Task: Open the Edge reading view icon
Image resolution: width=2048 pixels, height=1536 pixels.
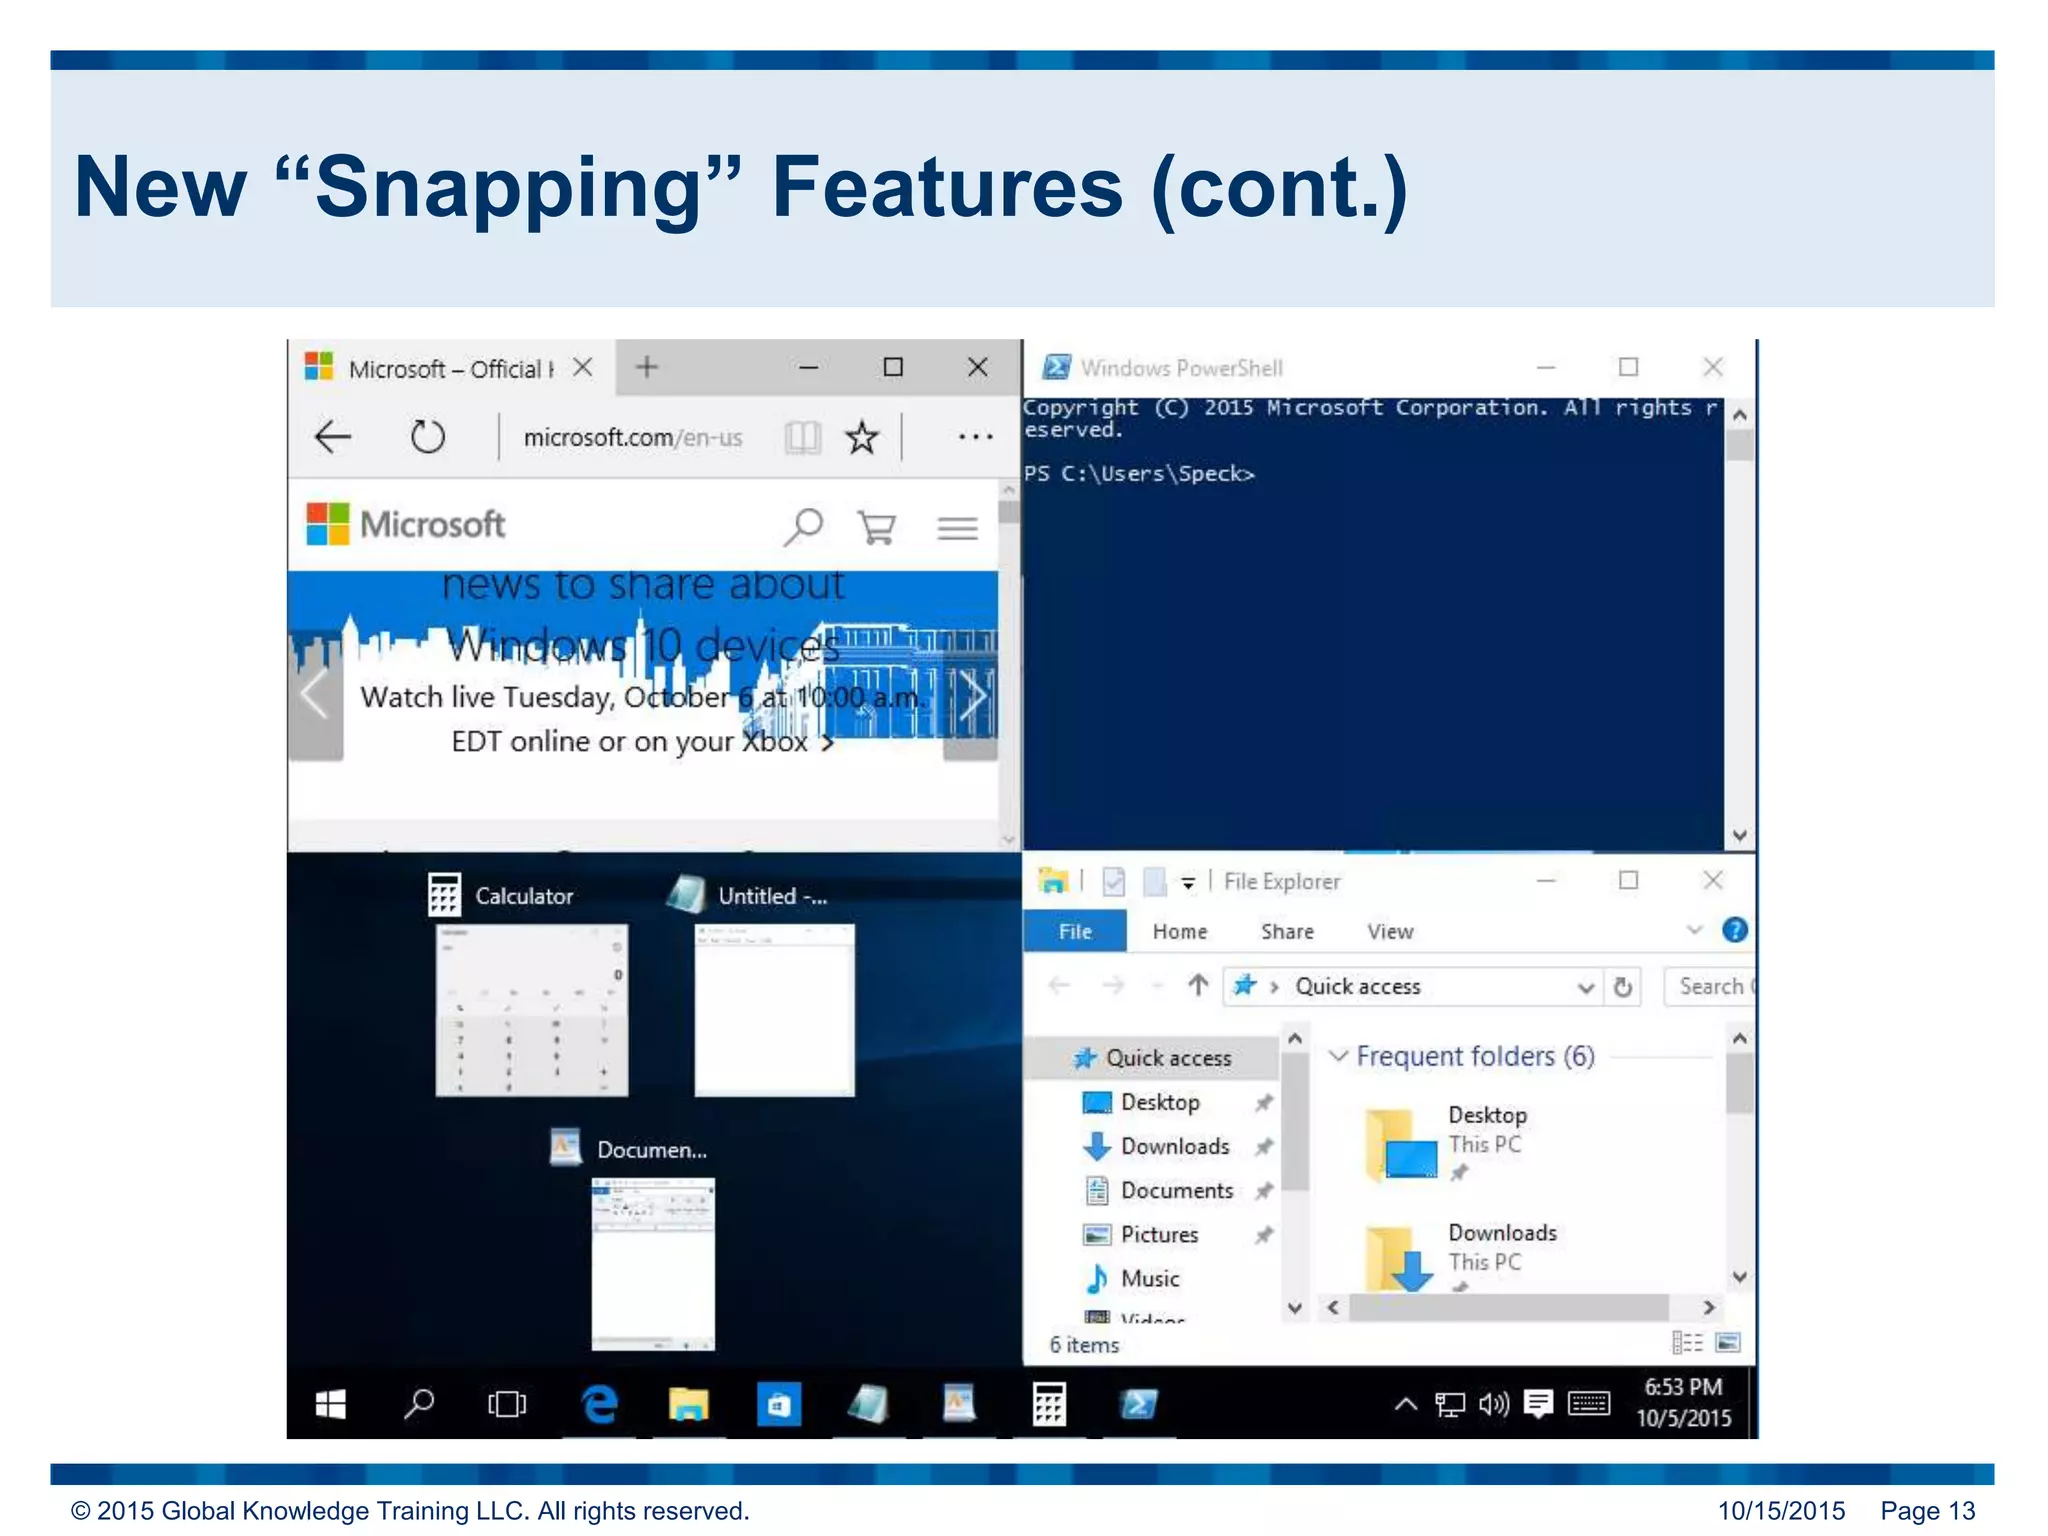Action: click(802, 437)
